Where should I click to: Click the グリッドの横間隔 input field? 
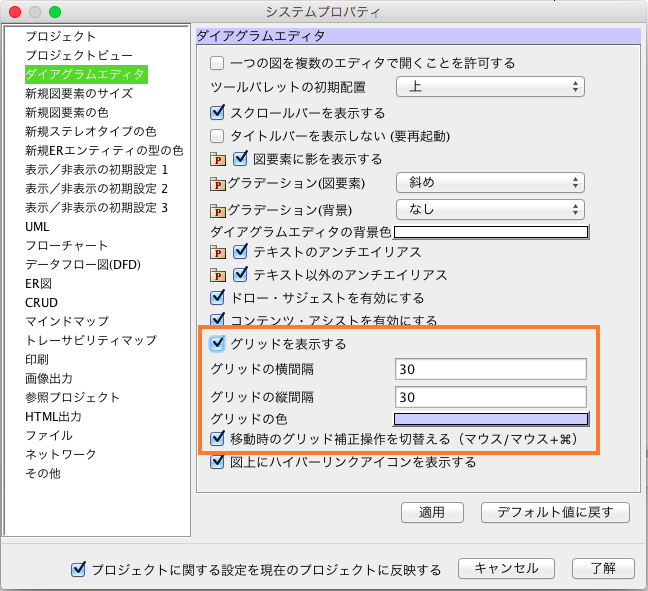coord(490,370)
